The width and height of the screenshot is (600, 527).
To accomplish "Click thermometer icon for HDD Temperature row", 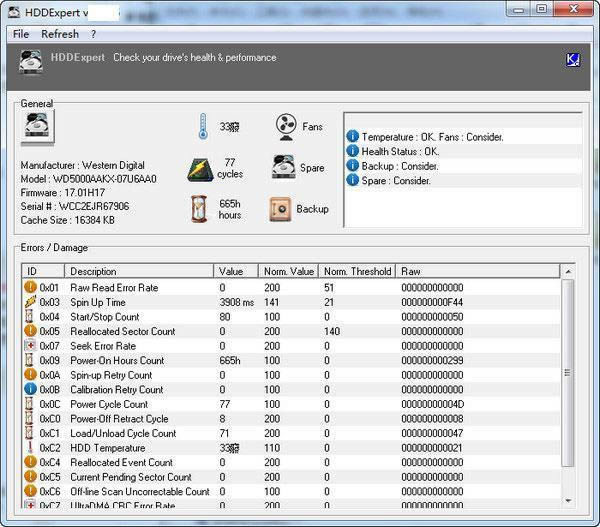I will coord(30,447).
